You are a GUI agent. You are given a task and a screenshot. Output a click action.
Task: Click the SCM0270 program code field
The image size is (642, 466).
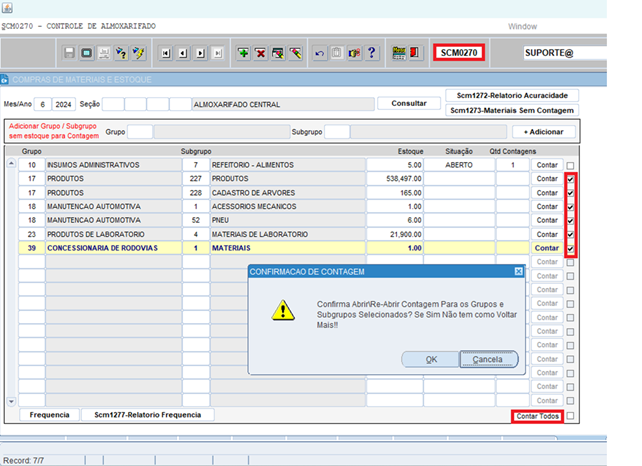click(x=459, y=52)
